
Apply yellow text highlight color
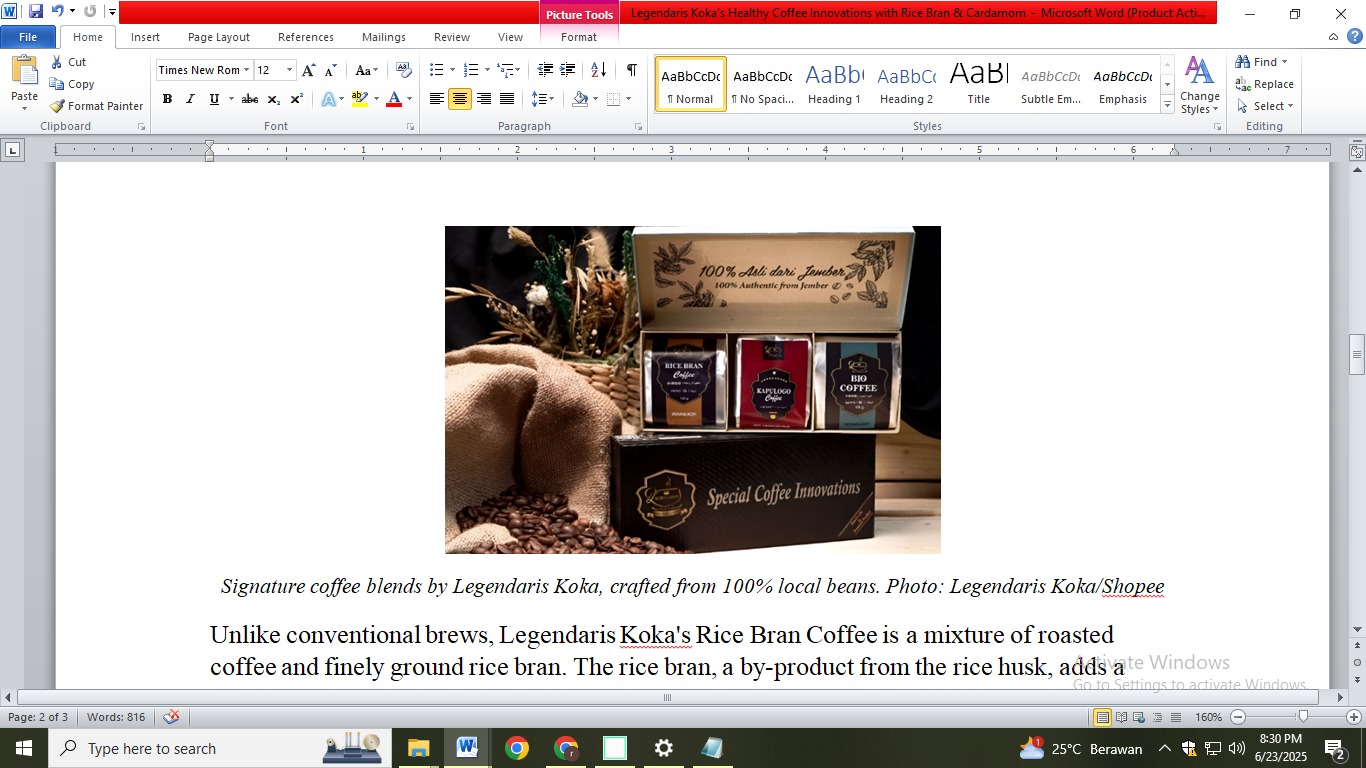tap(360, 99)
